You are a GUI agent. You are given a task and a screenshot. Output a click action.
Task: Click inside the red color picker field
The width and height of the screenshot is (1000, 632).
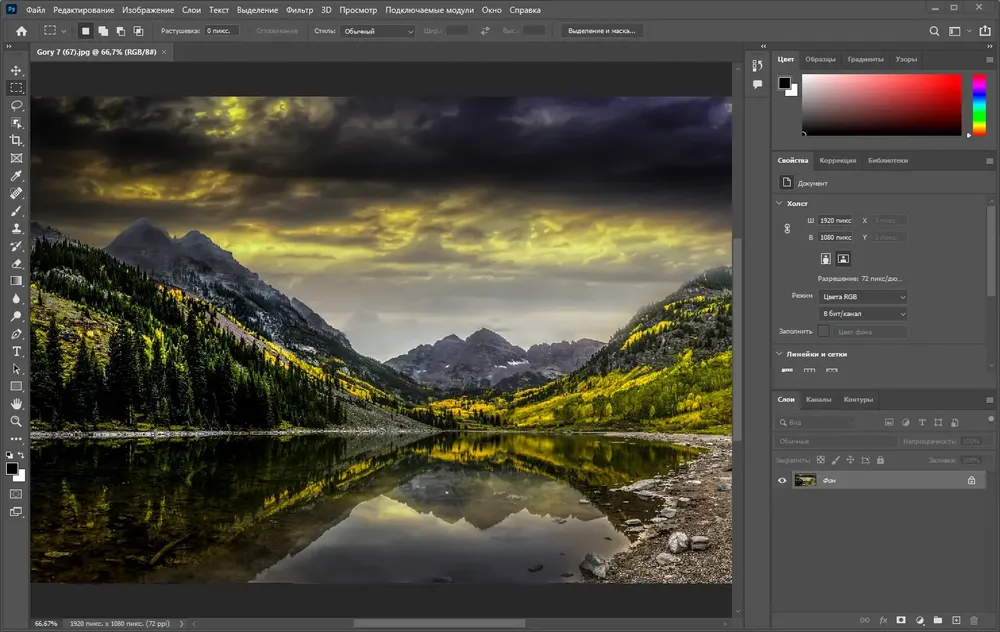[x=881, y=105]
